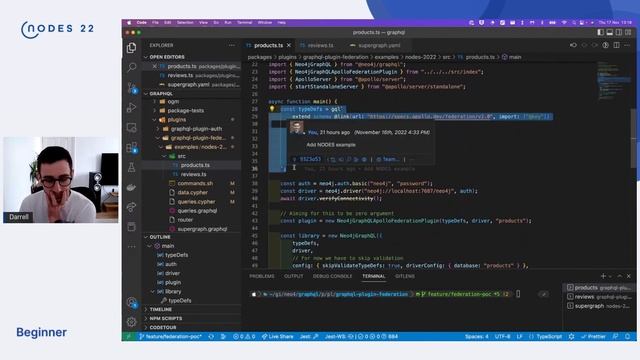This screenshot has height=360, width=640.
Task: Close the terminal panel
Action: [x=629, y=276]
